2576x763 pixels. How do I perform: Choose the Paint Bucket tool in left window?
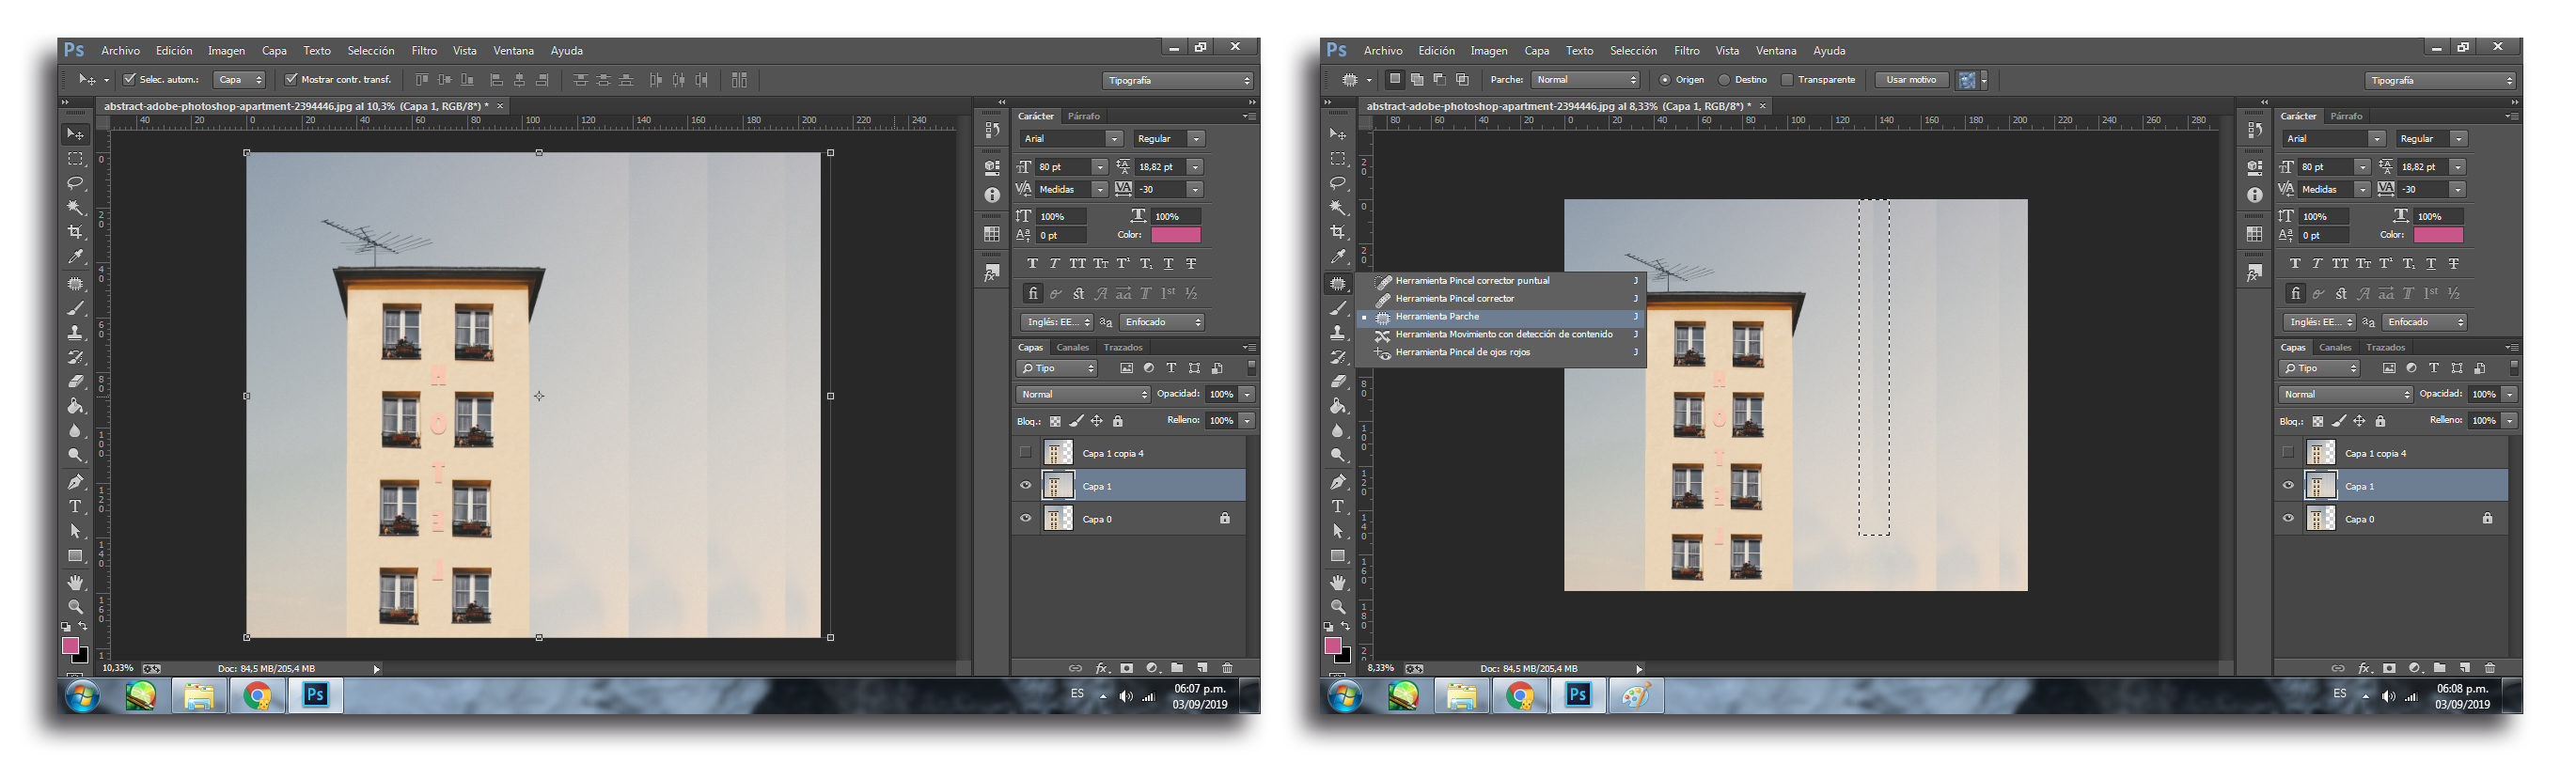75,406
